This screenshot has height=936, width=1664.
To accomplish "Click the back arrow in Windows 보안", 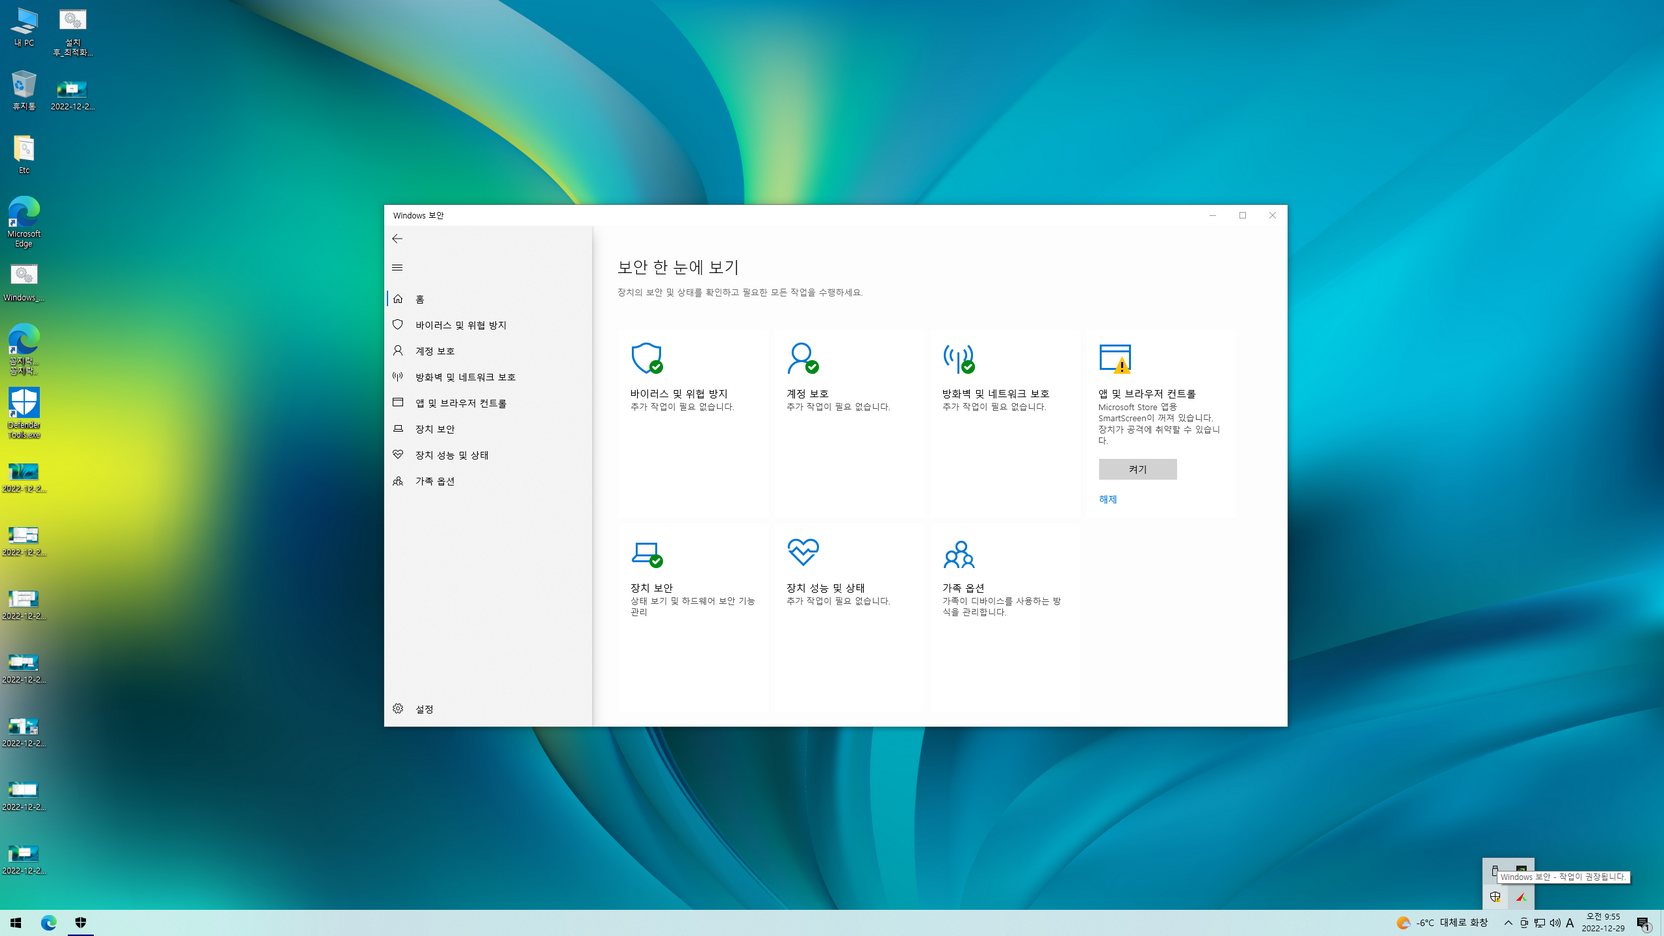I will pyautogui.click(x=397, y=239).
